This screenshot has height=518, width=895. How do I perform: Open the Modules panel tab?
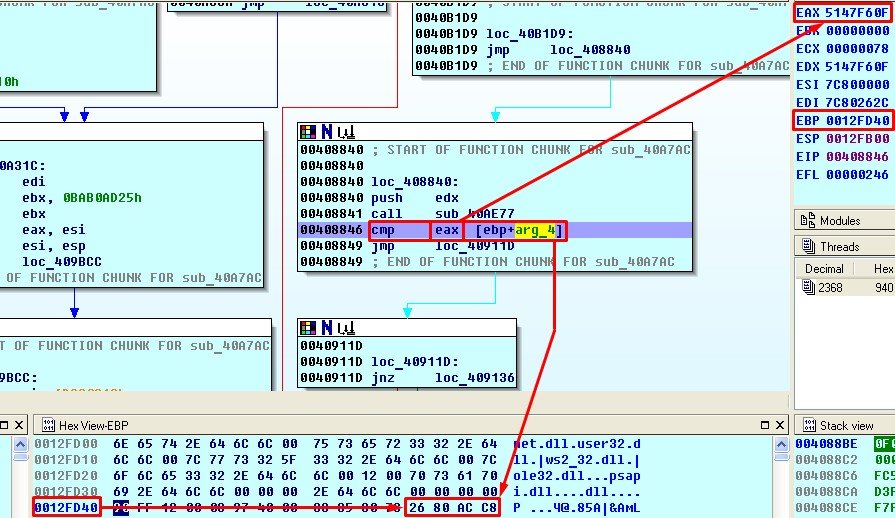[840, 220]
